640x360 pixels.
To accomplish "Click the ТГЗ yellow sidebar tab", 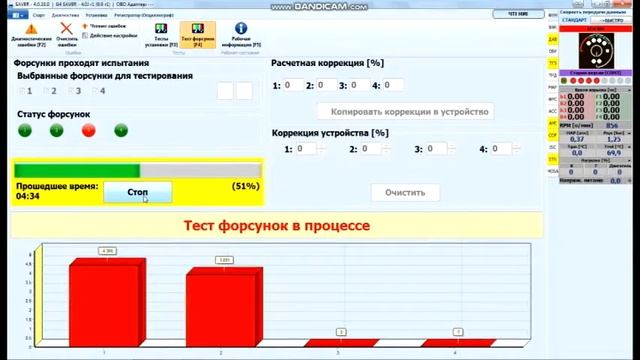I will pyautogui.click(x=553, y=63).
